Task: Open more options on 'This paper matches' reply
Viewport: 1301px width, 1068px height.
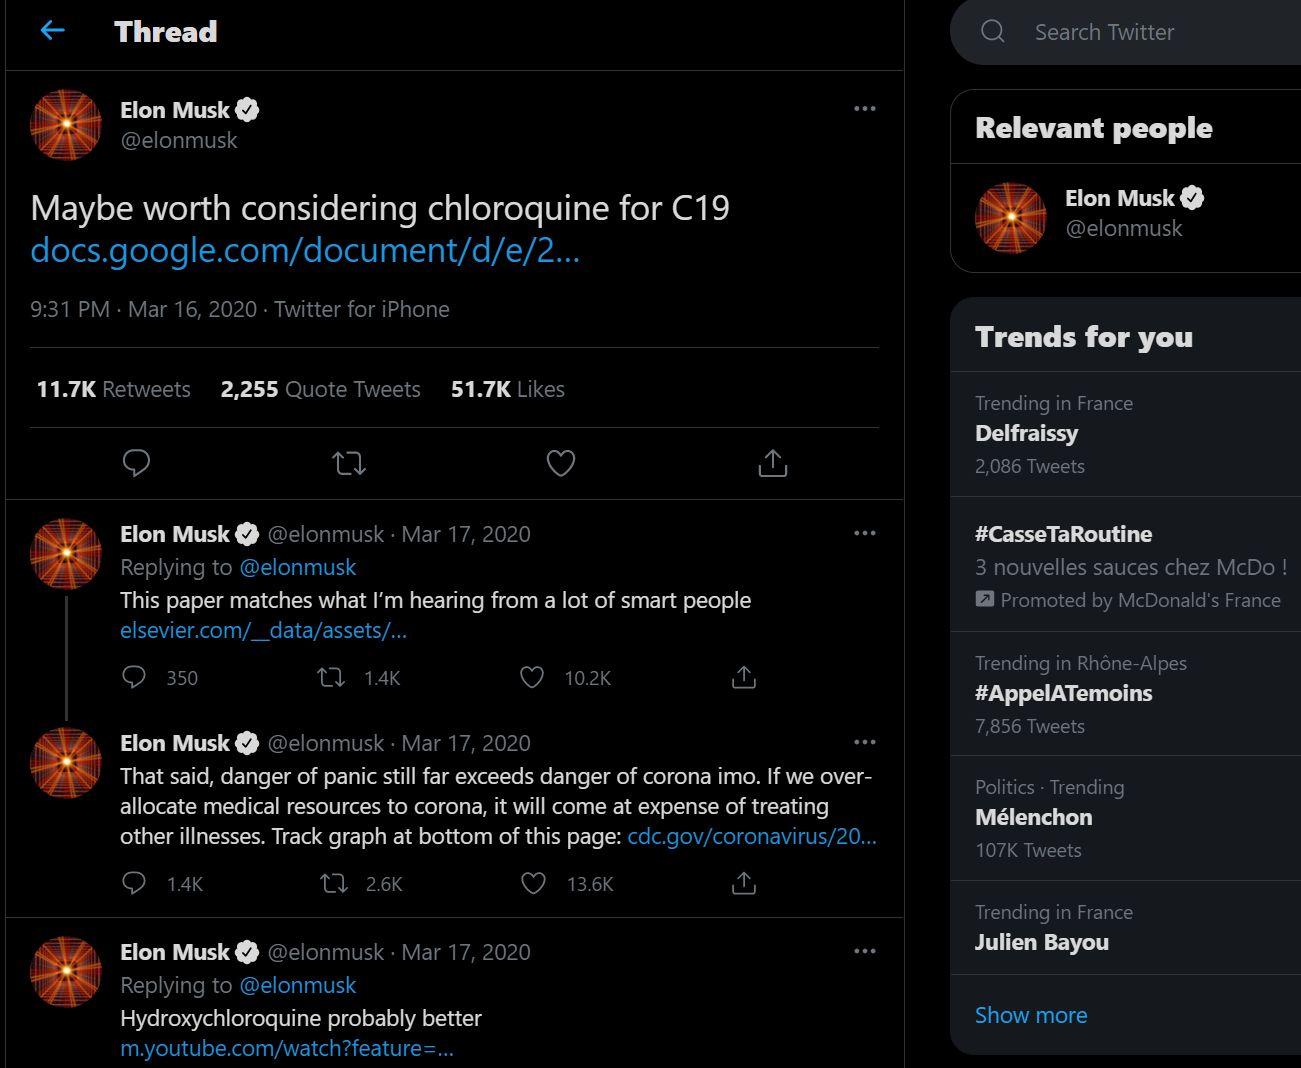Action: click(865, 534)
